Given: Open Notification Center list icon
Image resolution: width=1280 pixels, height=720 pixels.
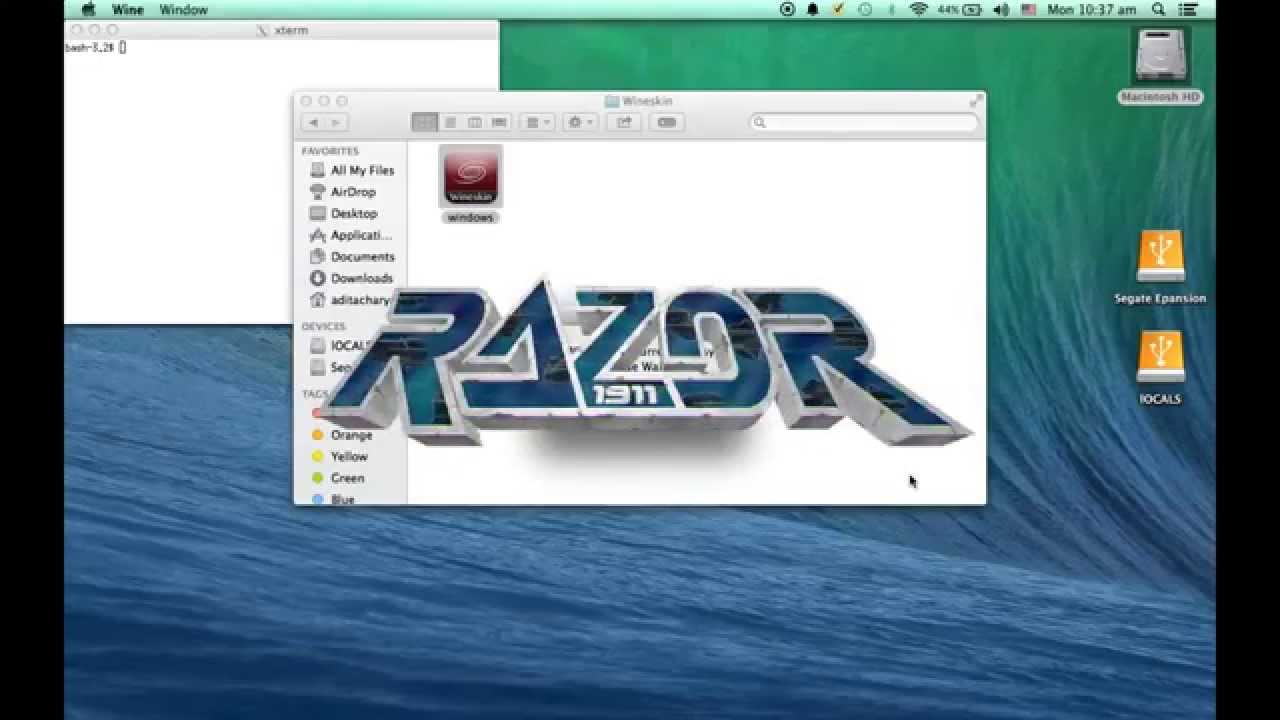Looking at the screenshot, I should 1189,9.
